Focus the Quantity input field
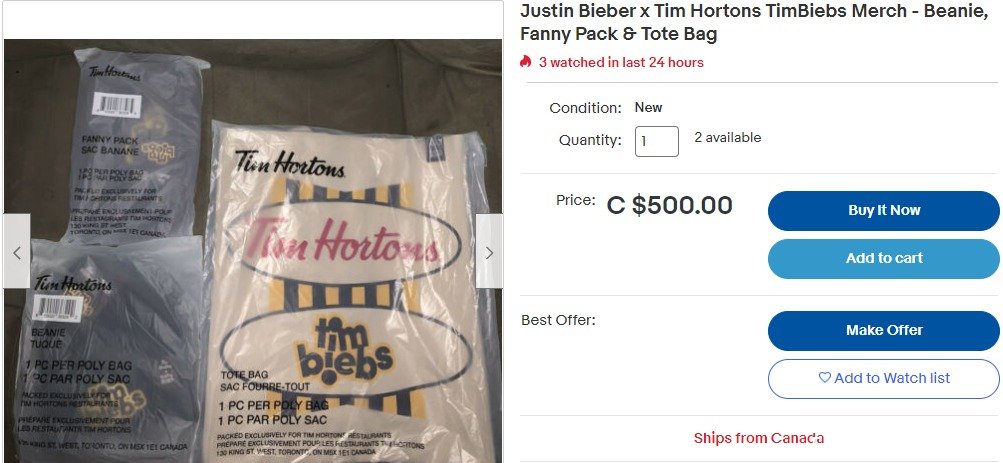The height and width of the screenshot is (463, 1003). pyautogui.click(x=656, y=141)
